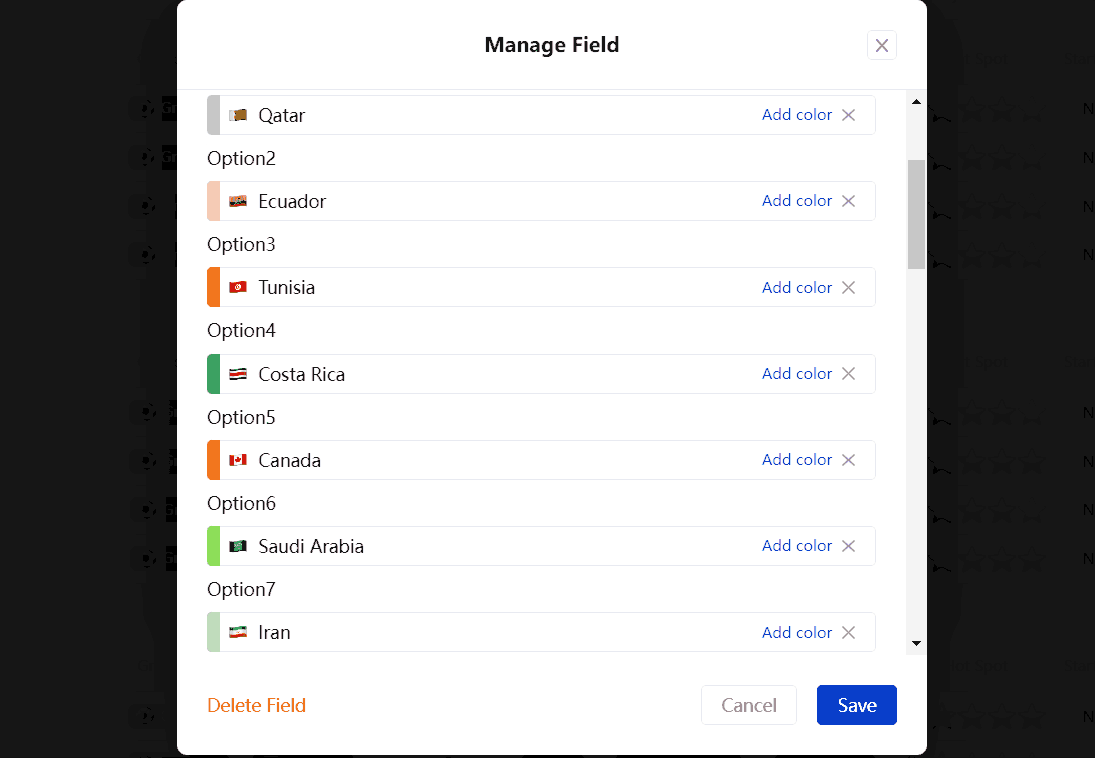Click the Qatar flag icon
Viewport: 1095px width, 758px height.
(238, 114)
